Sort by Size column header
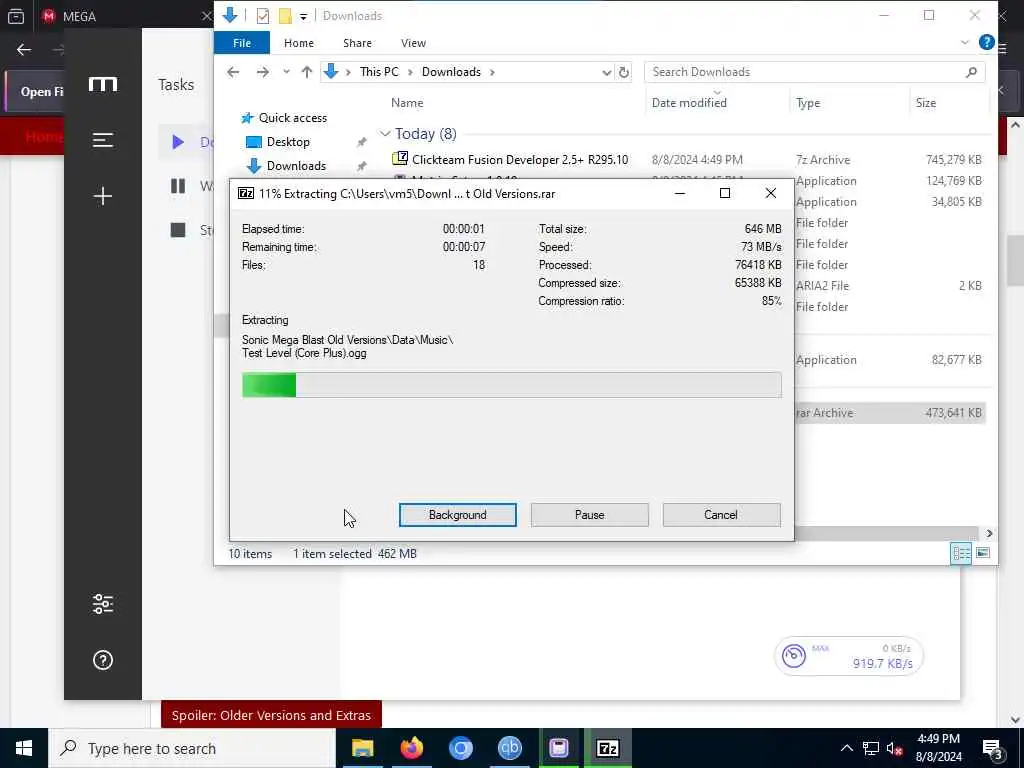The height and width of the screenshot is (768, 1024). tap(925, 103)
